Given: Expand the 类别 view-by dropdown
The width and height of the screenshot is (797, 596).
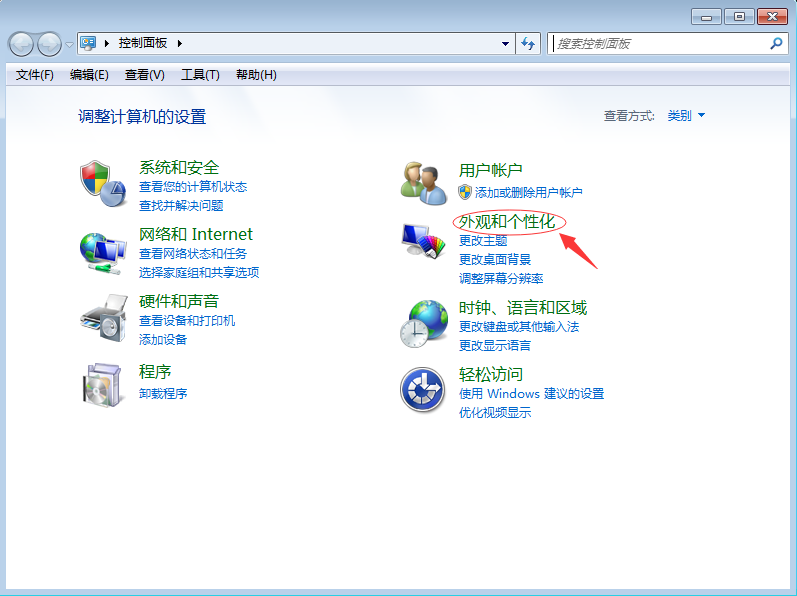Looking at the screenshot, I should pyautogui.click(x=686, y=116).
